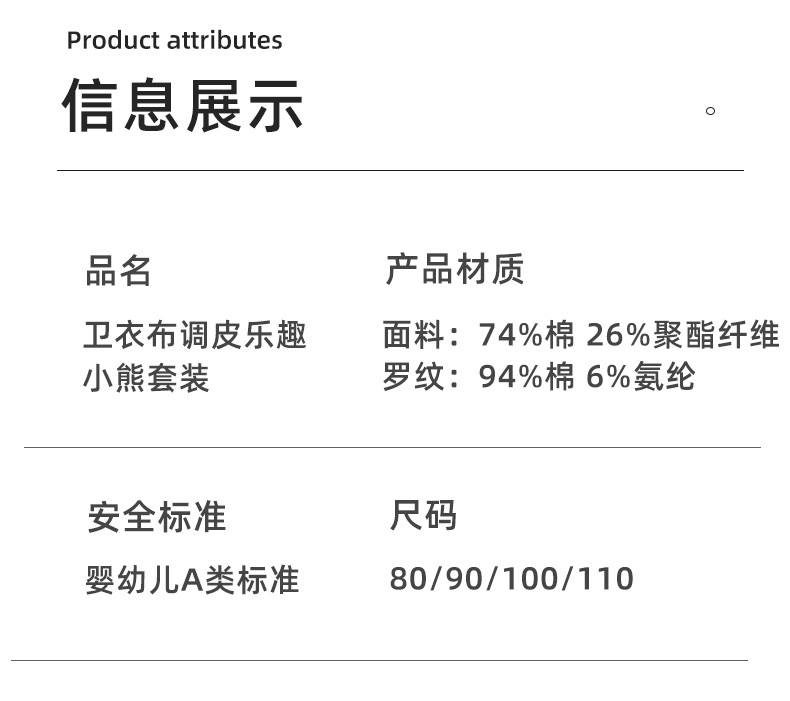The image size is (790, 701).
Task: Click the small circle icon at top right
Action: coord(711,110)
